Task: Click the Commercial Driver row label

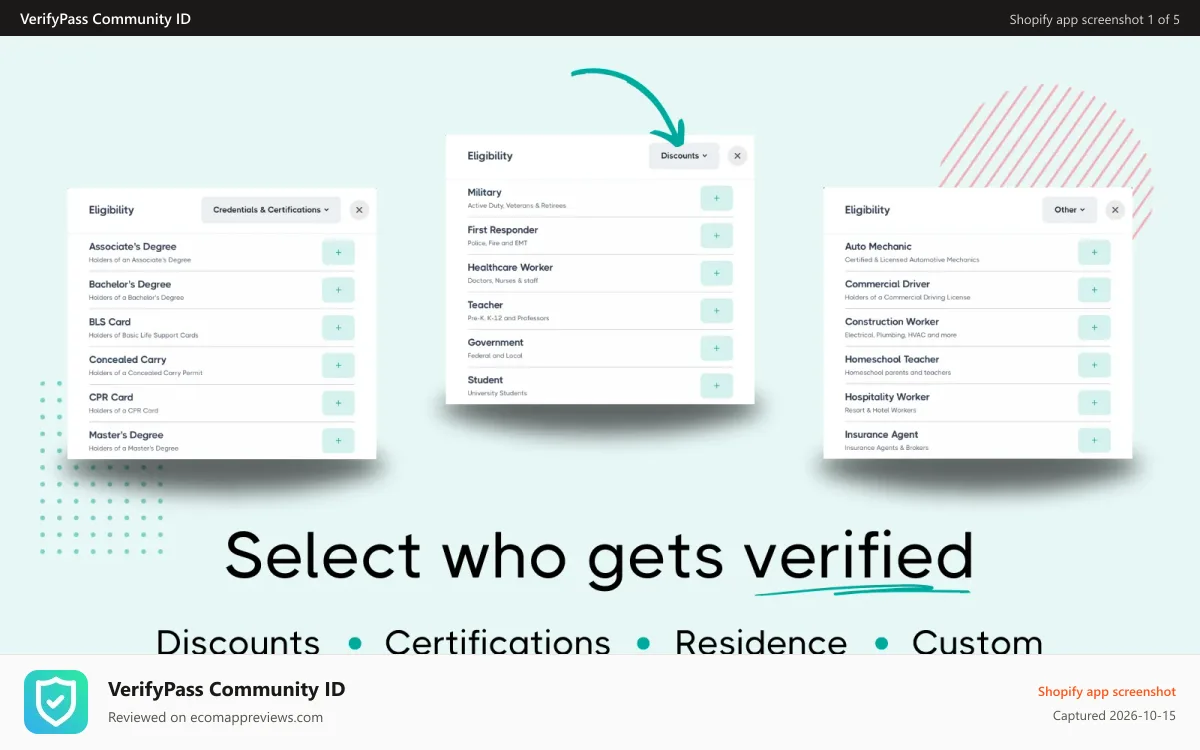Action: click(x=887, y=284)
